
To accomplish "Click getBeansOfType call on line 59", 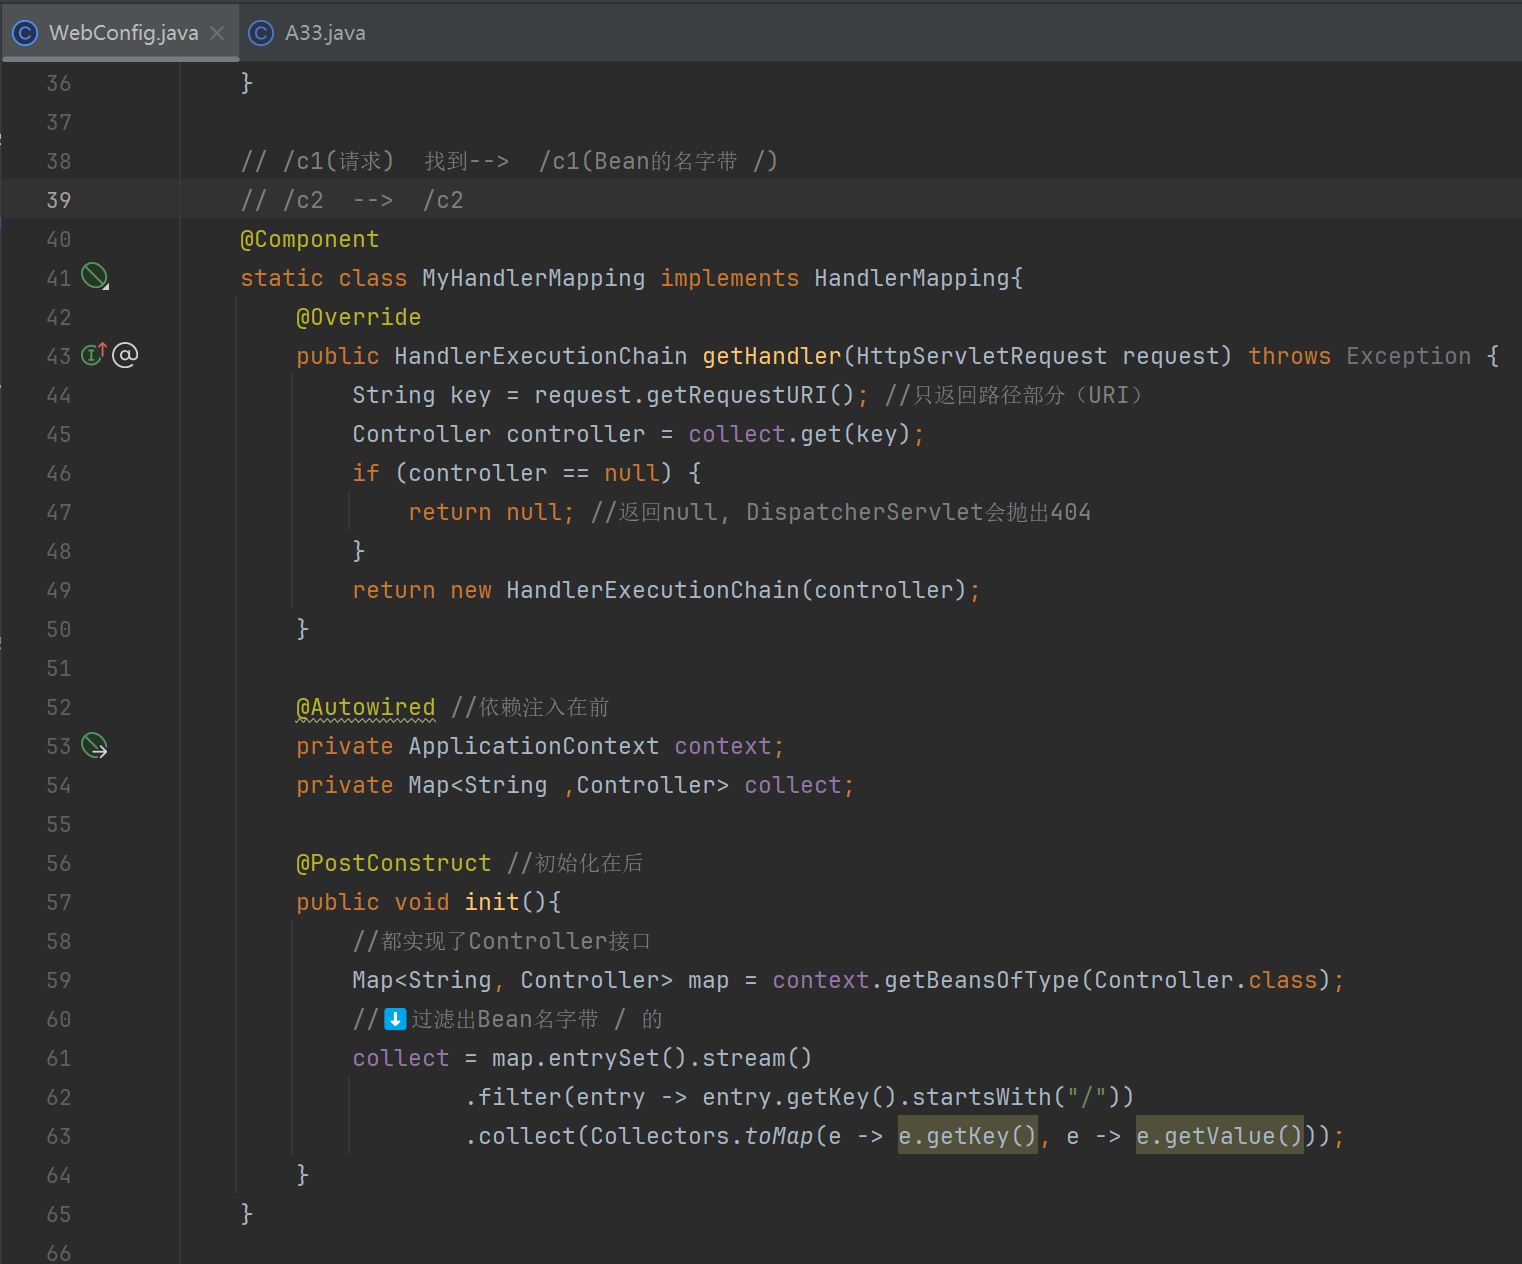I will point(982,980).
